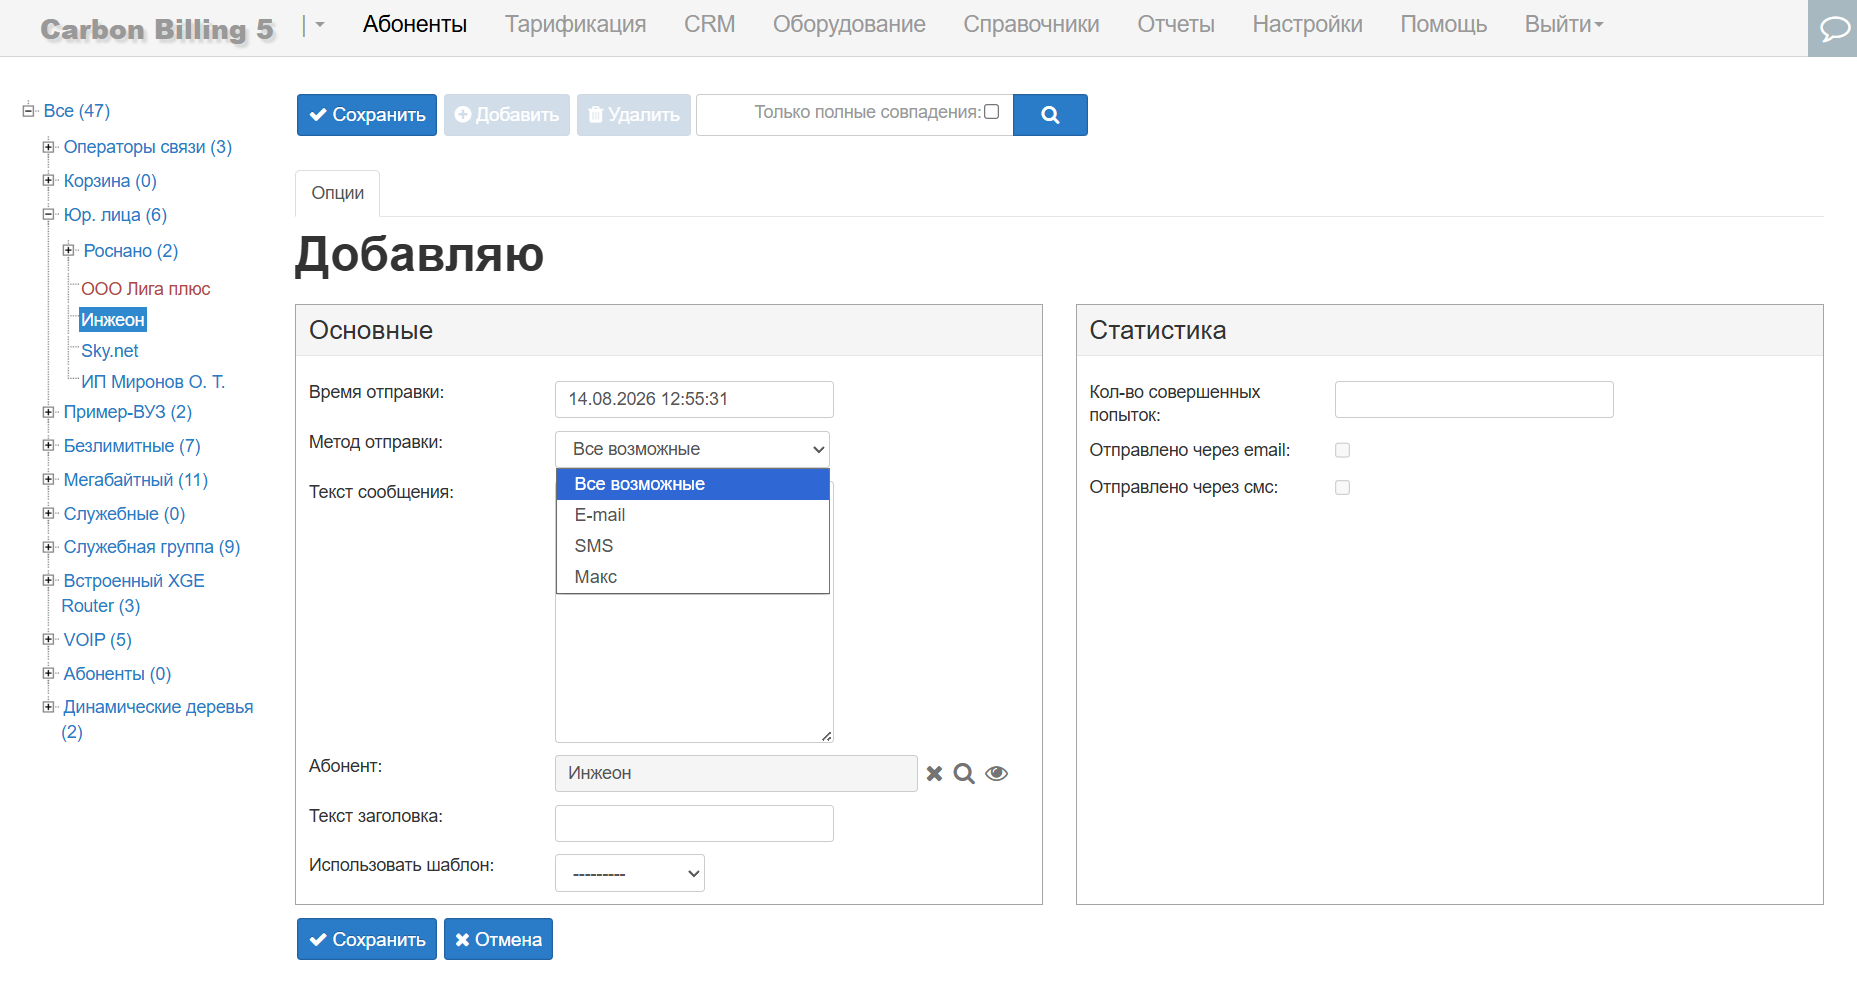Choose Макс sending method
This screenshot has height=992, width=1857.
(x=692, y=577)
